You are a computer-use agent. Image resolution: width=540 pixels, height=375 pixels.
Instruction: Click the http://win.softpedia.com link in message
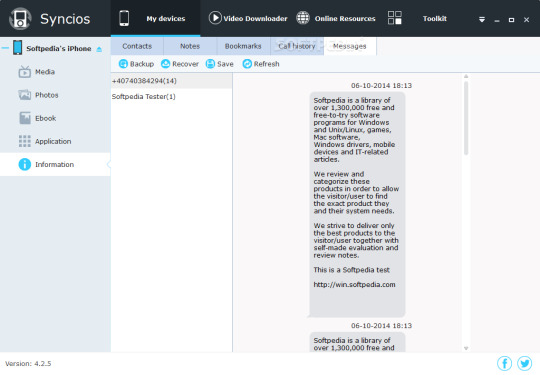[x=354, y=284]
